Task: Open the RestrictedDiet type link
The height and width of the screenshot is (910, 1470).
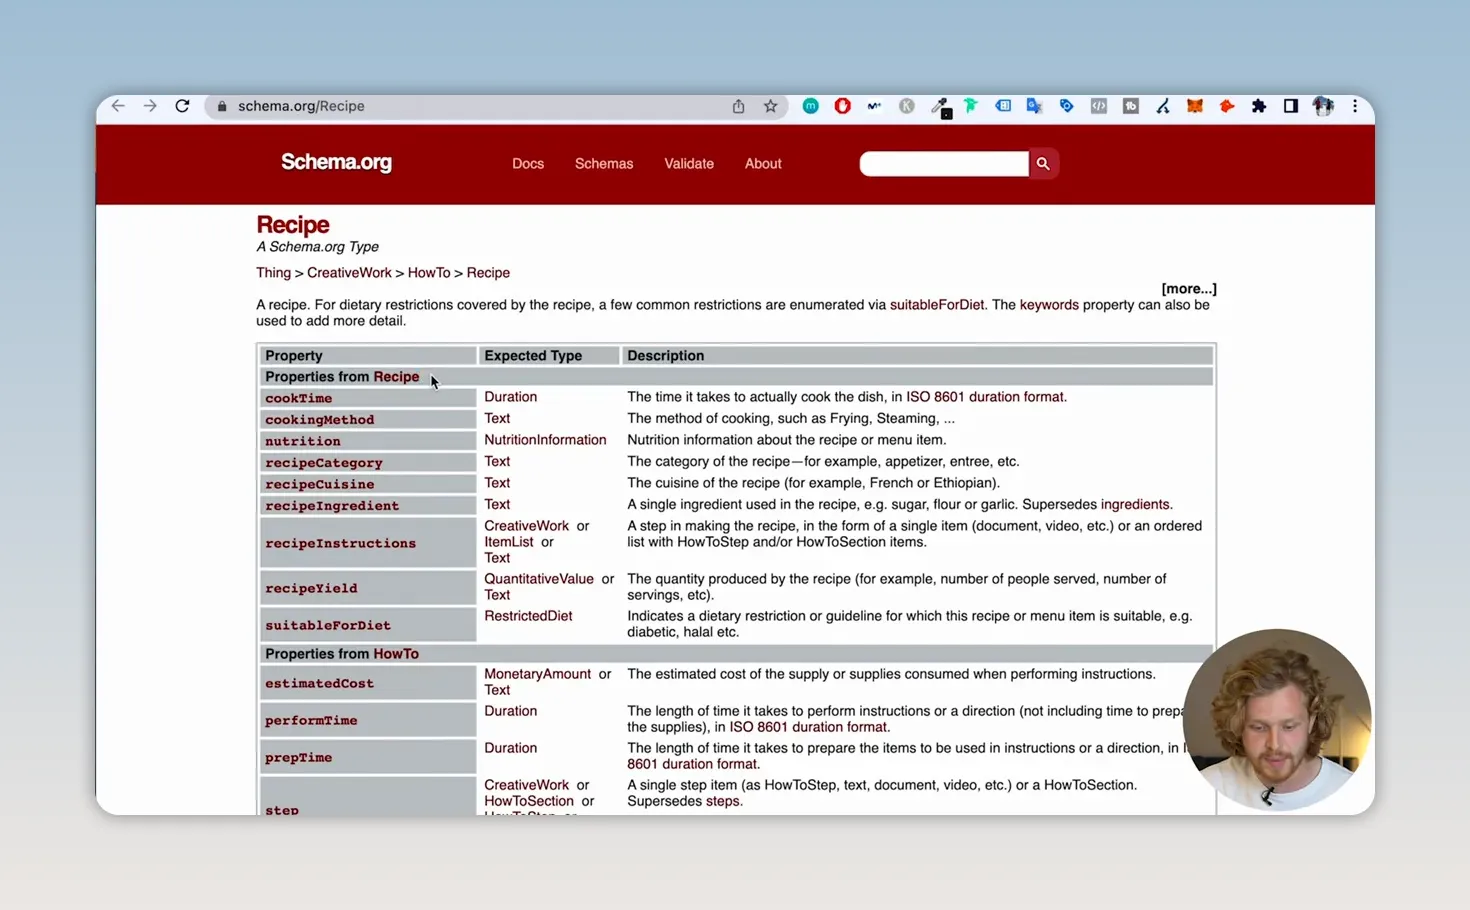Action: (528, 616)
